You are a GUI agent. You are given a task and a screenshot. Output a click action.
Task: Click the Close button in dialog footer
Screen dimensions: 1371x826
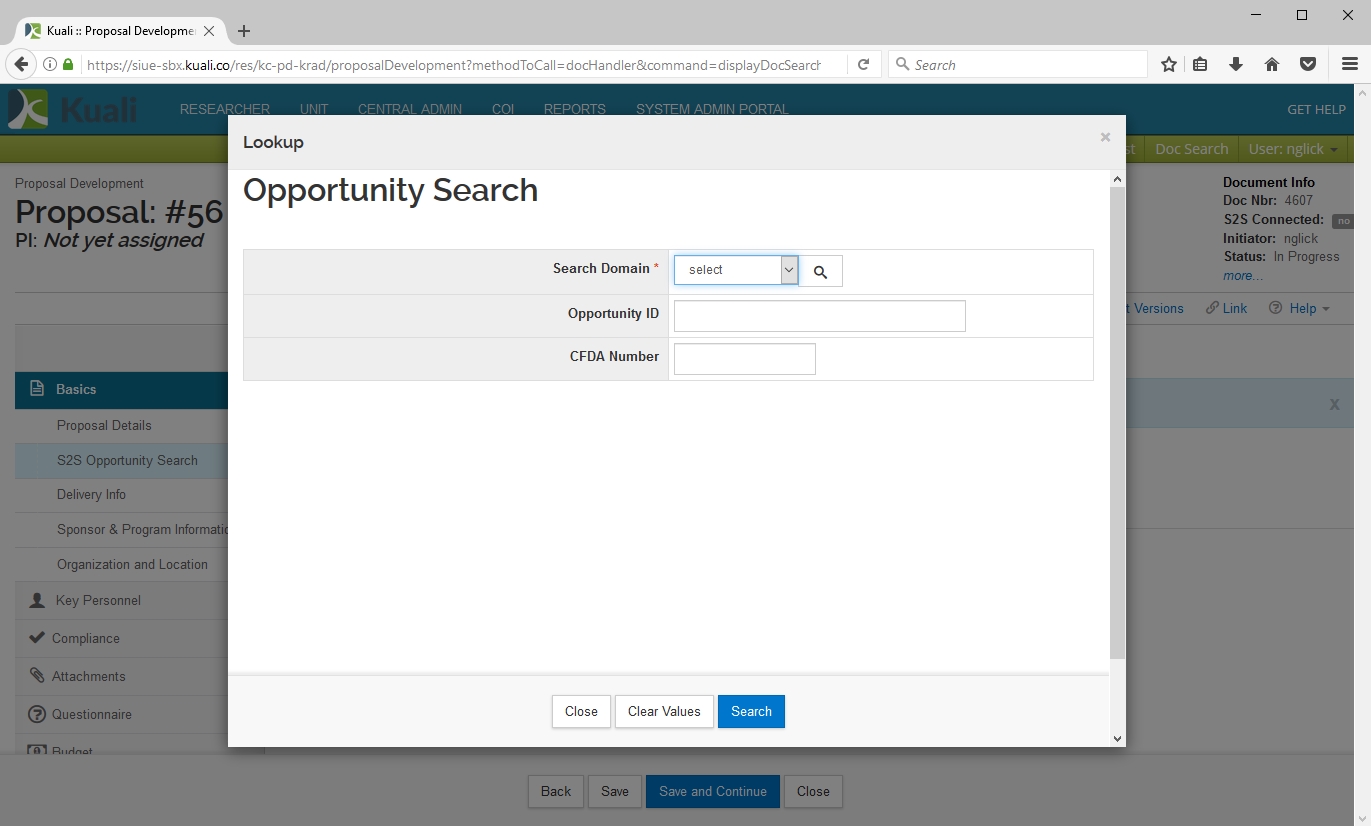581,712
